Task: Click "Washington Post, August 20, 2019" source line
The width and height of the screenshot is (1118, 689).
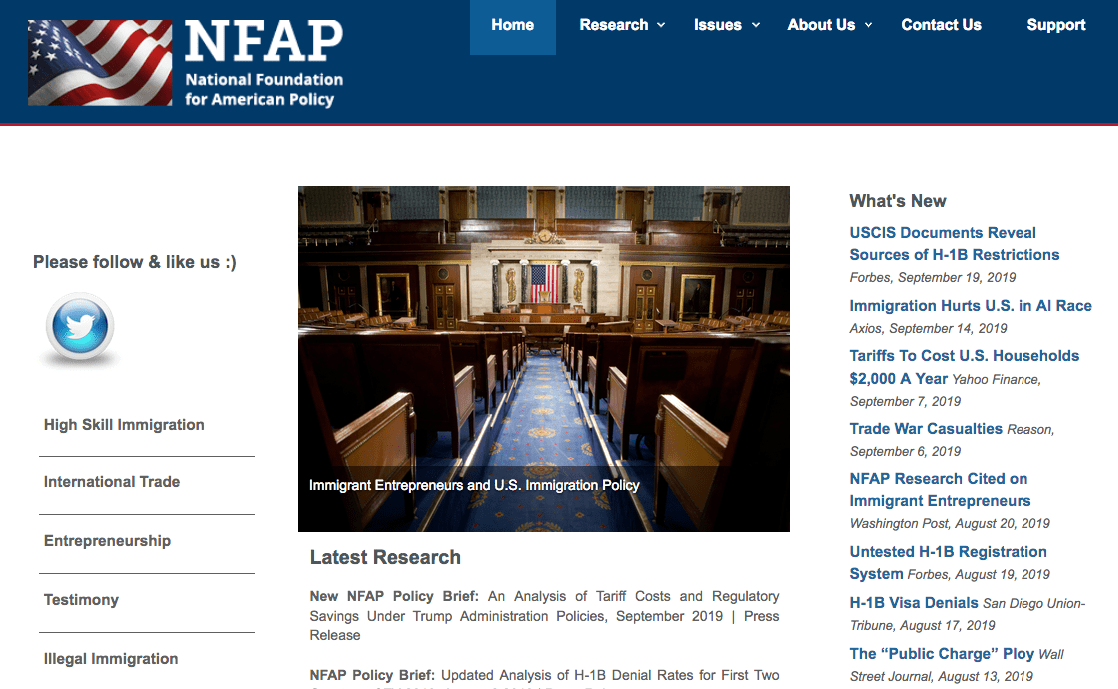Action: point(950,524)
